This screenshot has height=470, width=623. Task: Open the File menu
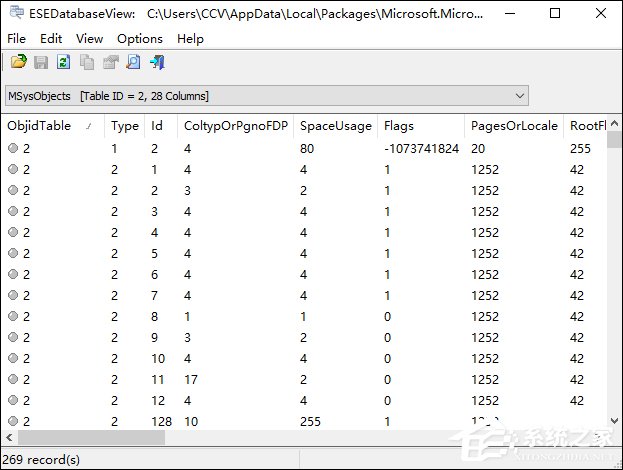[x=16, y=38]
